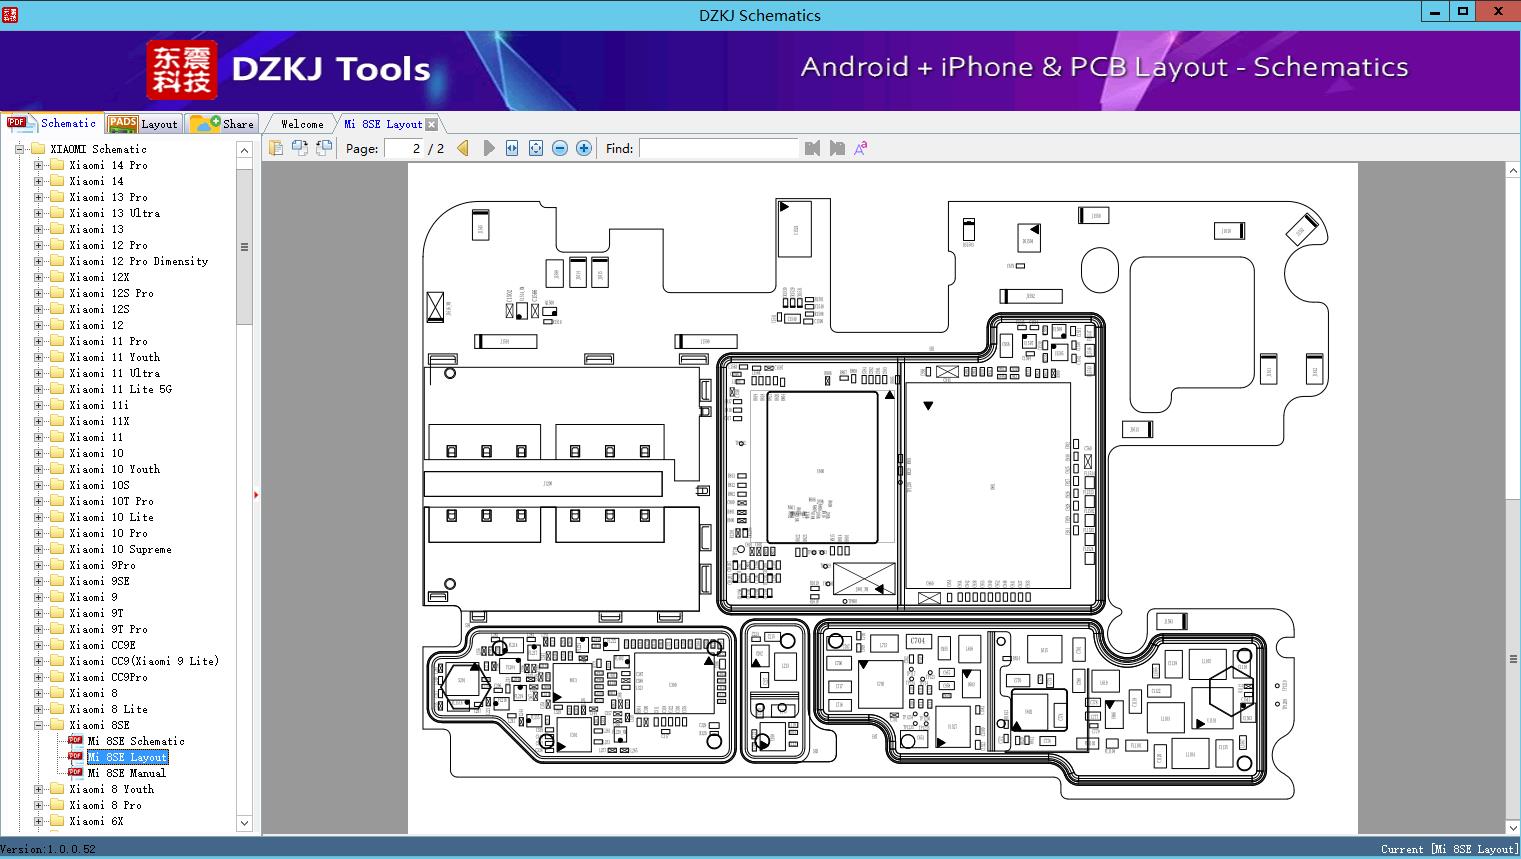Switch to the Schematic tab
The height and width of the screenshot is (859, 1521).
coord(52,123)
